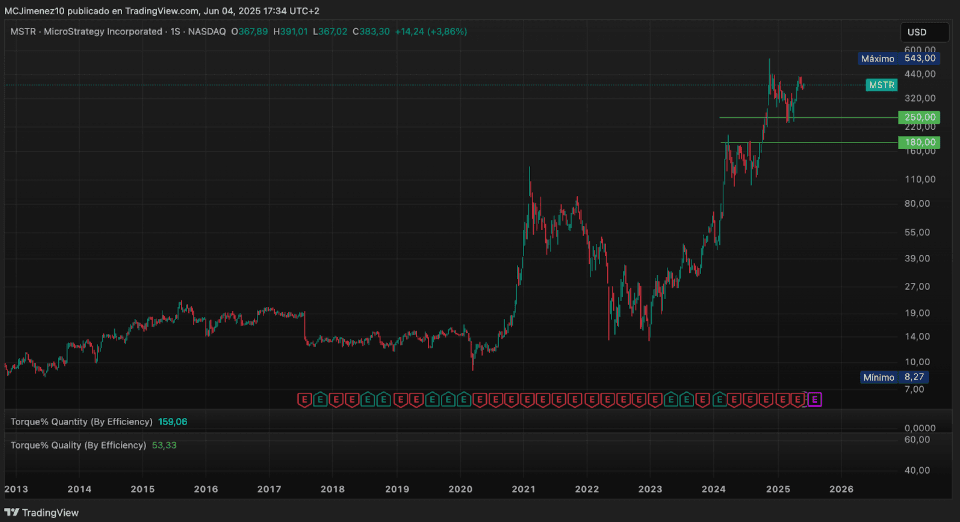The width and height of the screenshot is (960, 522).
Task: Click the first red earnings marker
Action: tap(305, 400)
